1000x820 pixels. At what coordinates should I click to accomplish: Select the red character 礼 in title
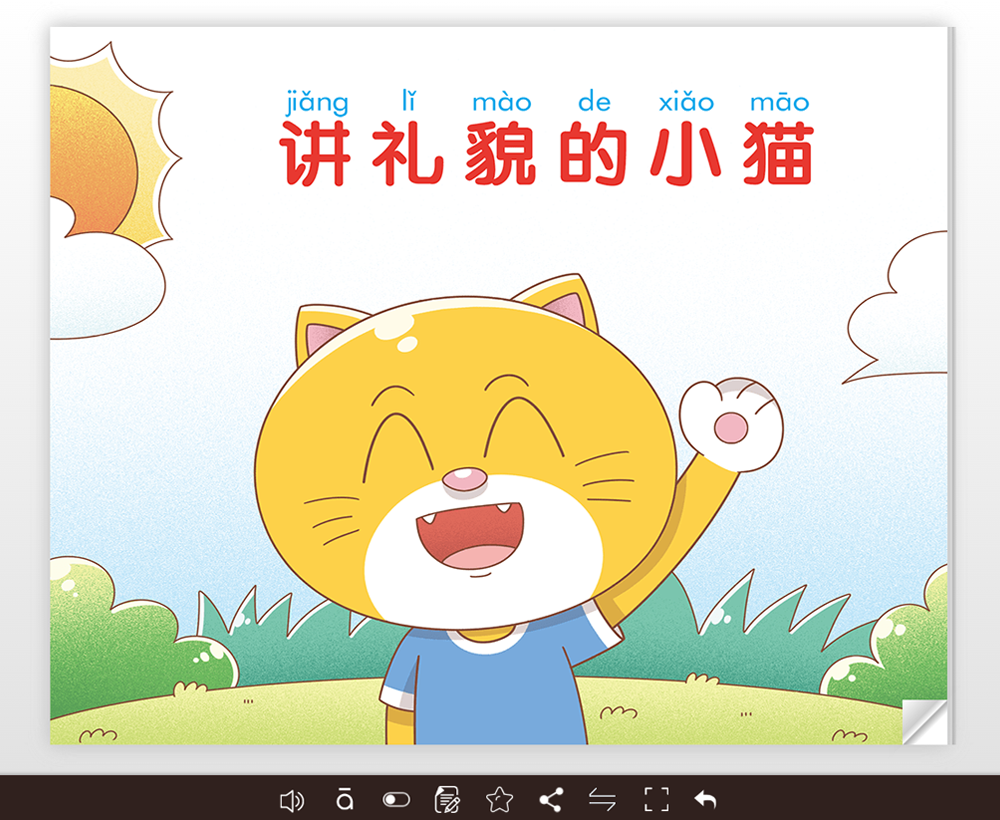pos(407,155)
